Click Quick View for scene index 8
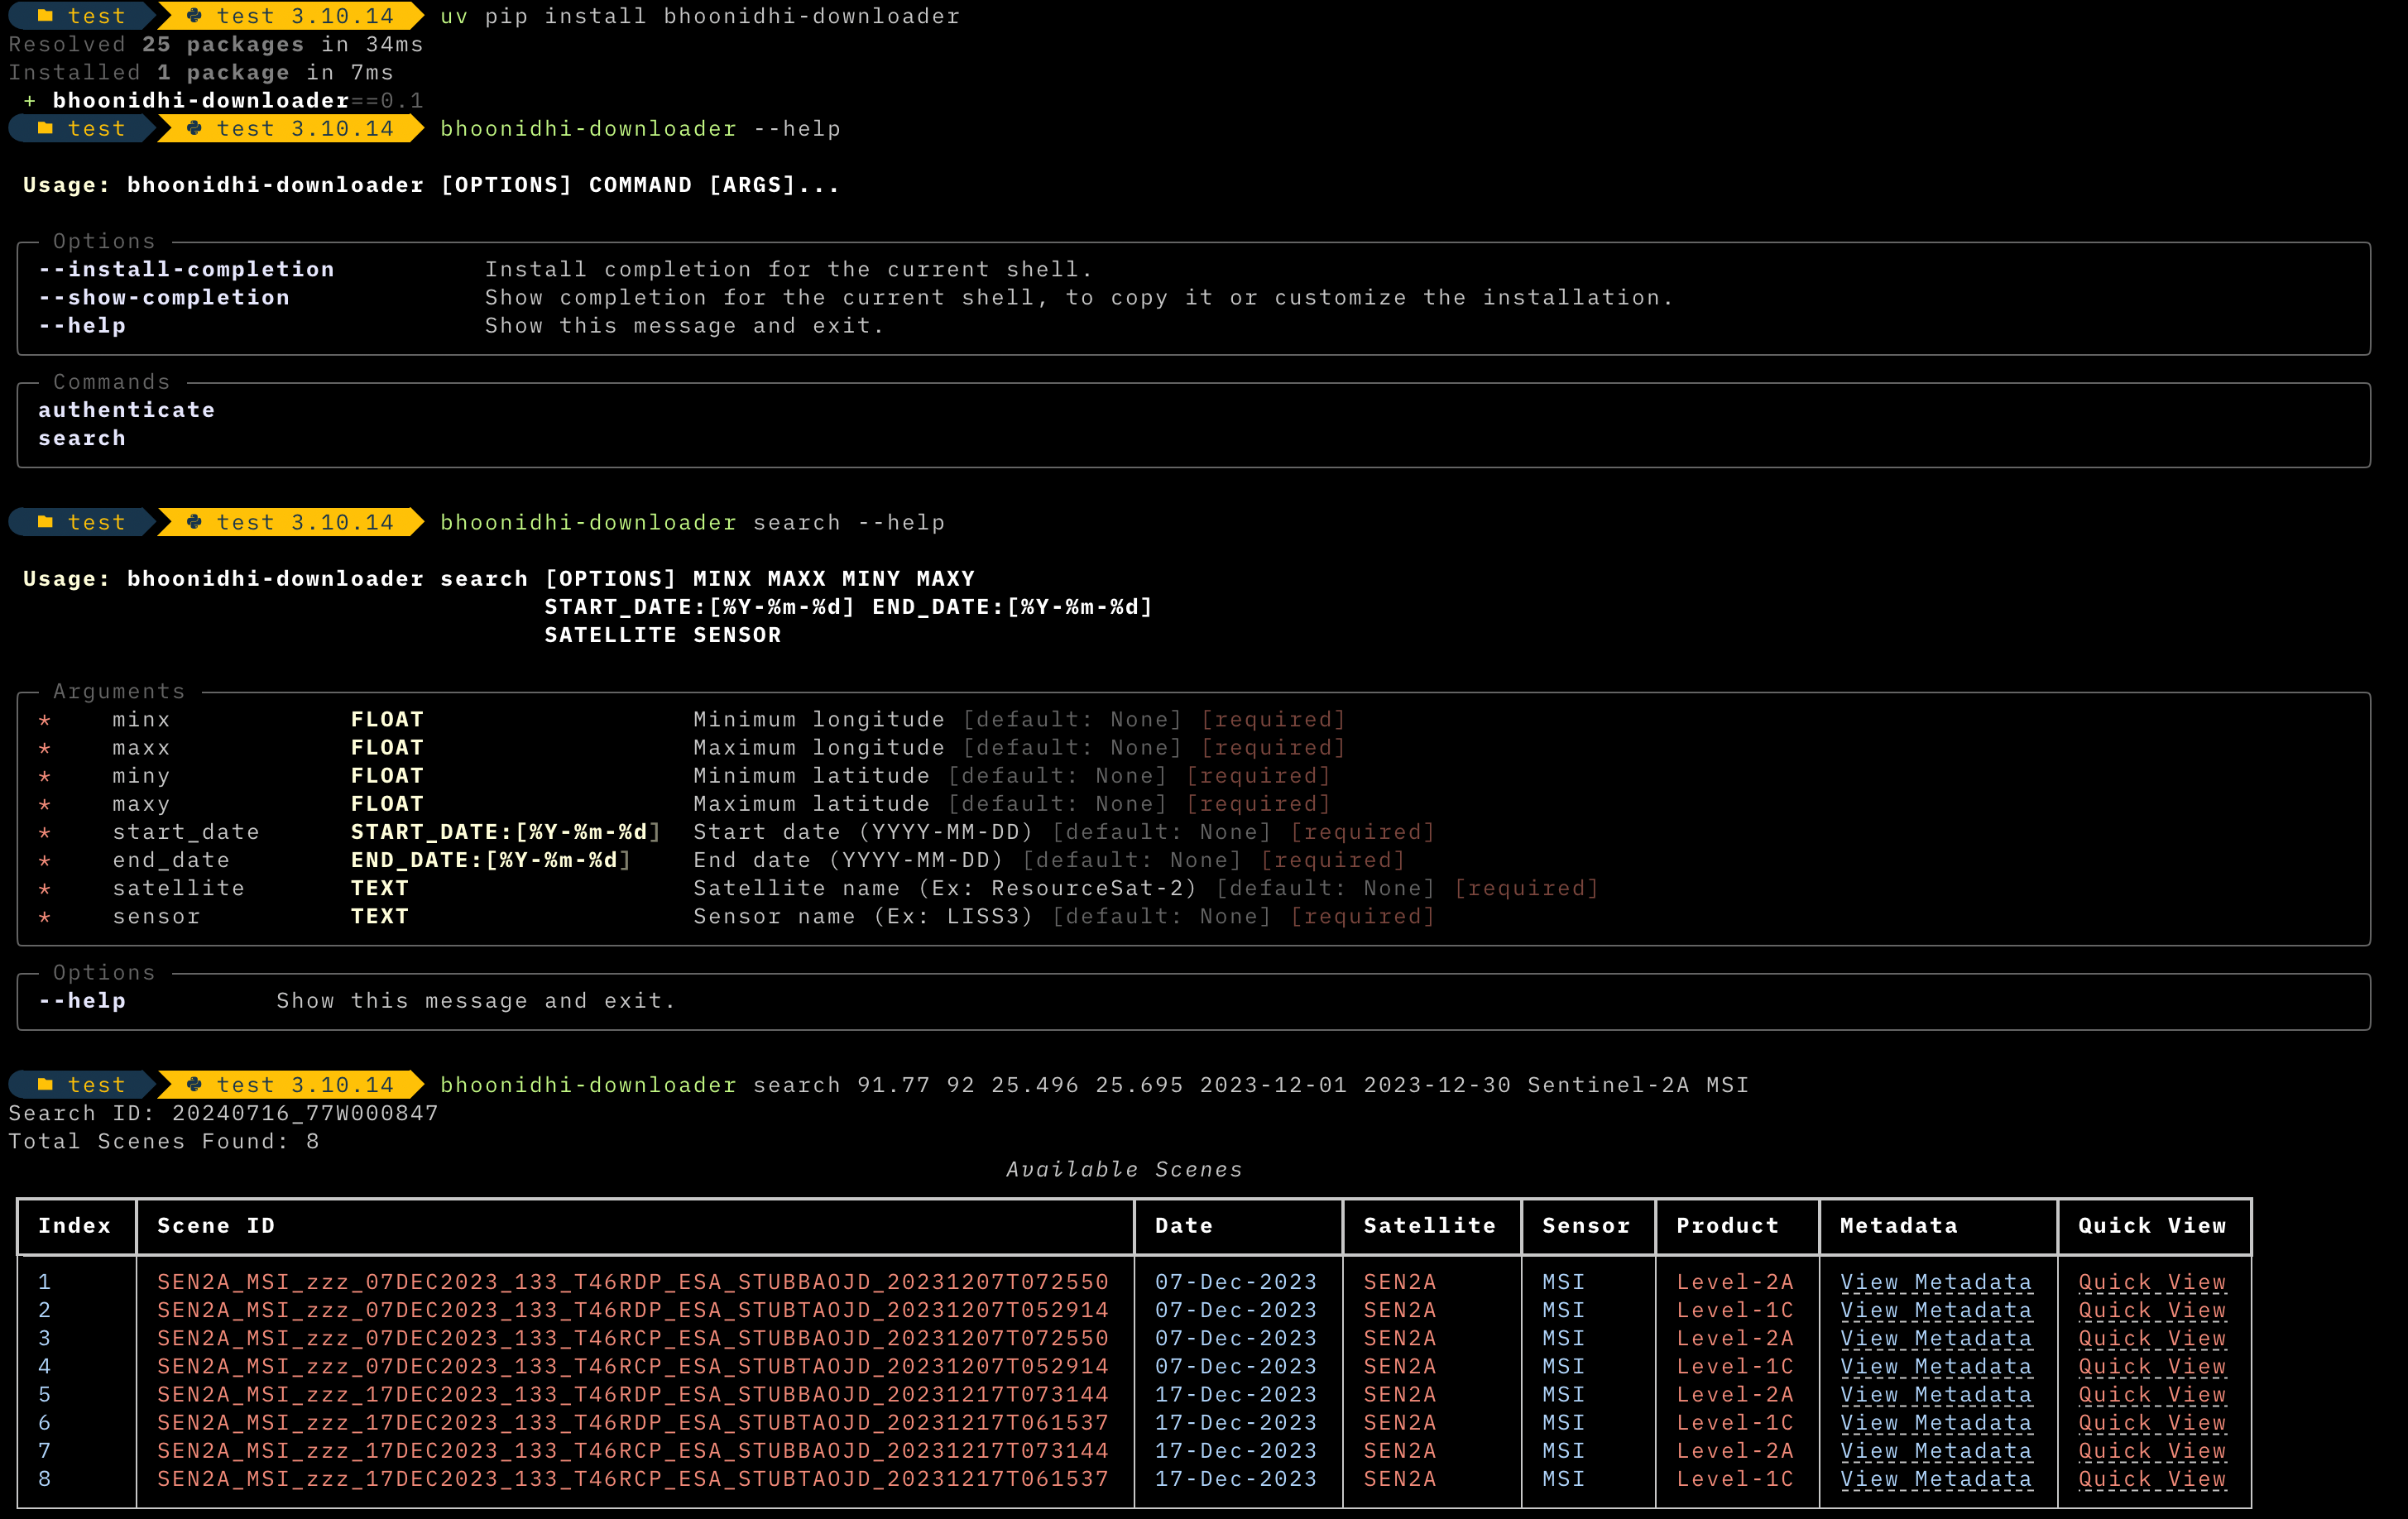 (2152, 1478)
